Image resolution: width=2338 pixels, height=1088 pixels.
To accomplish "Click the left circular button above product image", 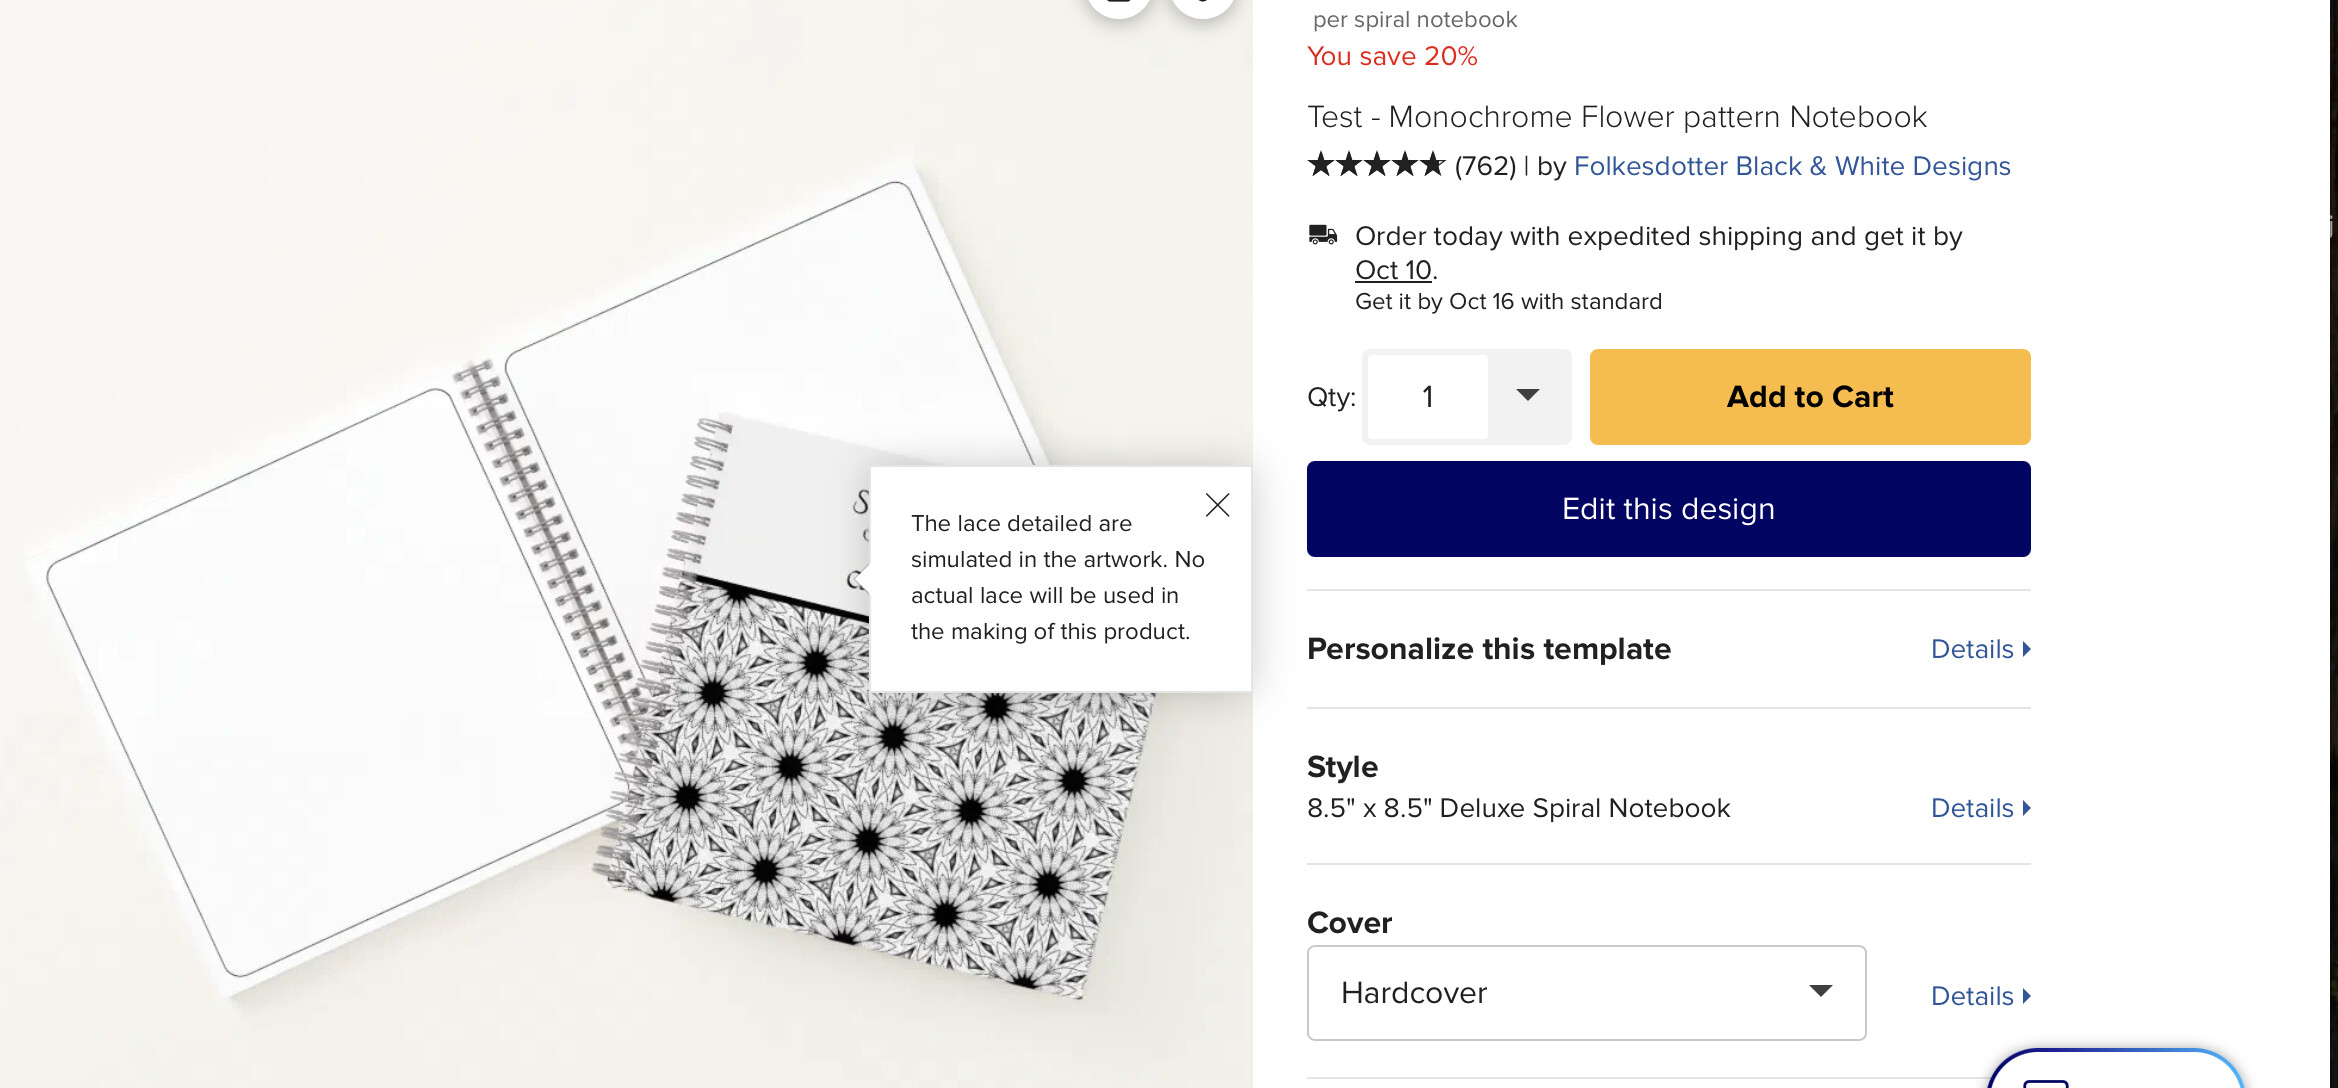I will pos(1119,6).
